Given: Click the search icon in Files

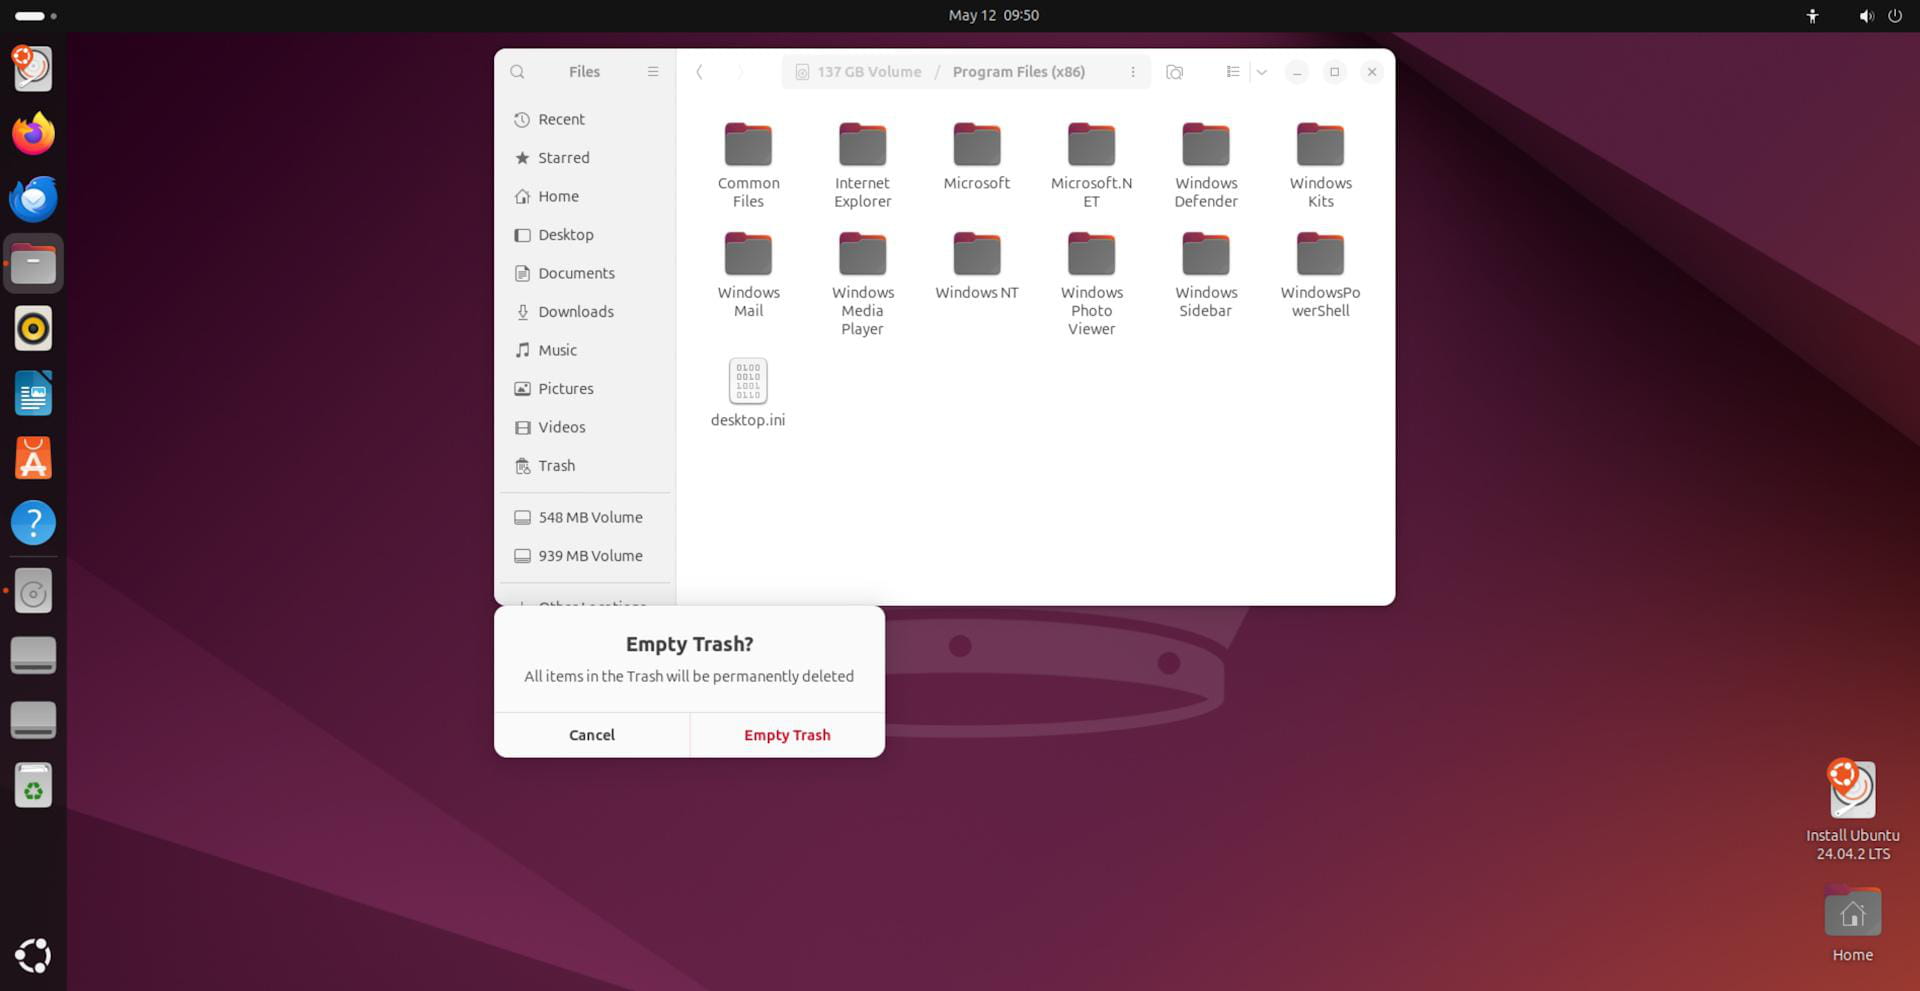Looking at the screenshot, I should [x=517, y=72].
